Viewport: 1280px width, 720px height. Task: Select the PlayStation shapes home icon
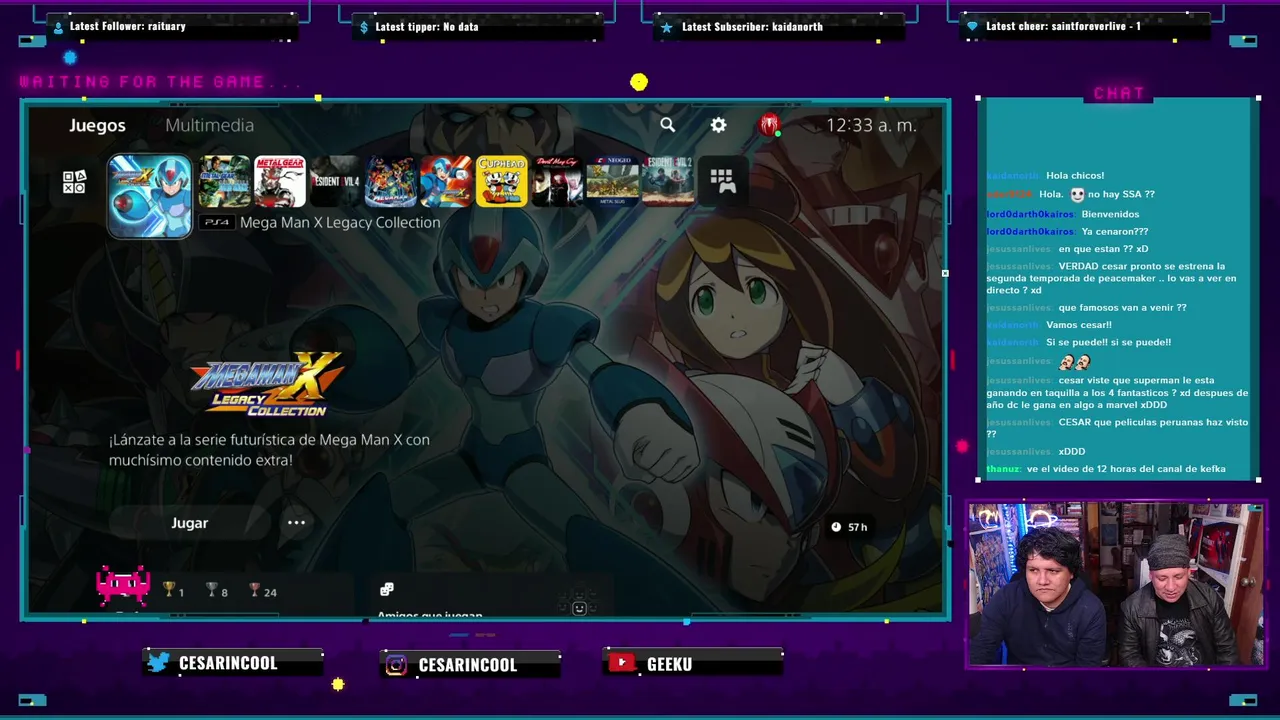pyautogui.click(x=74, y=182)
